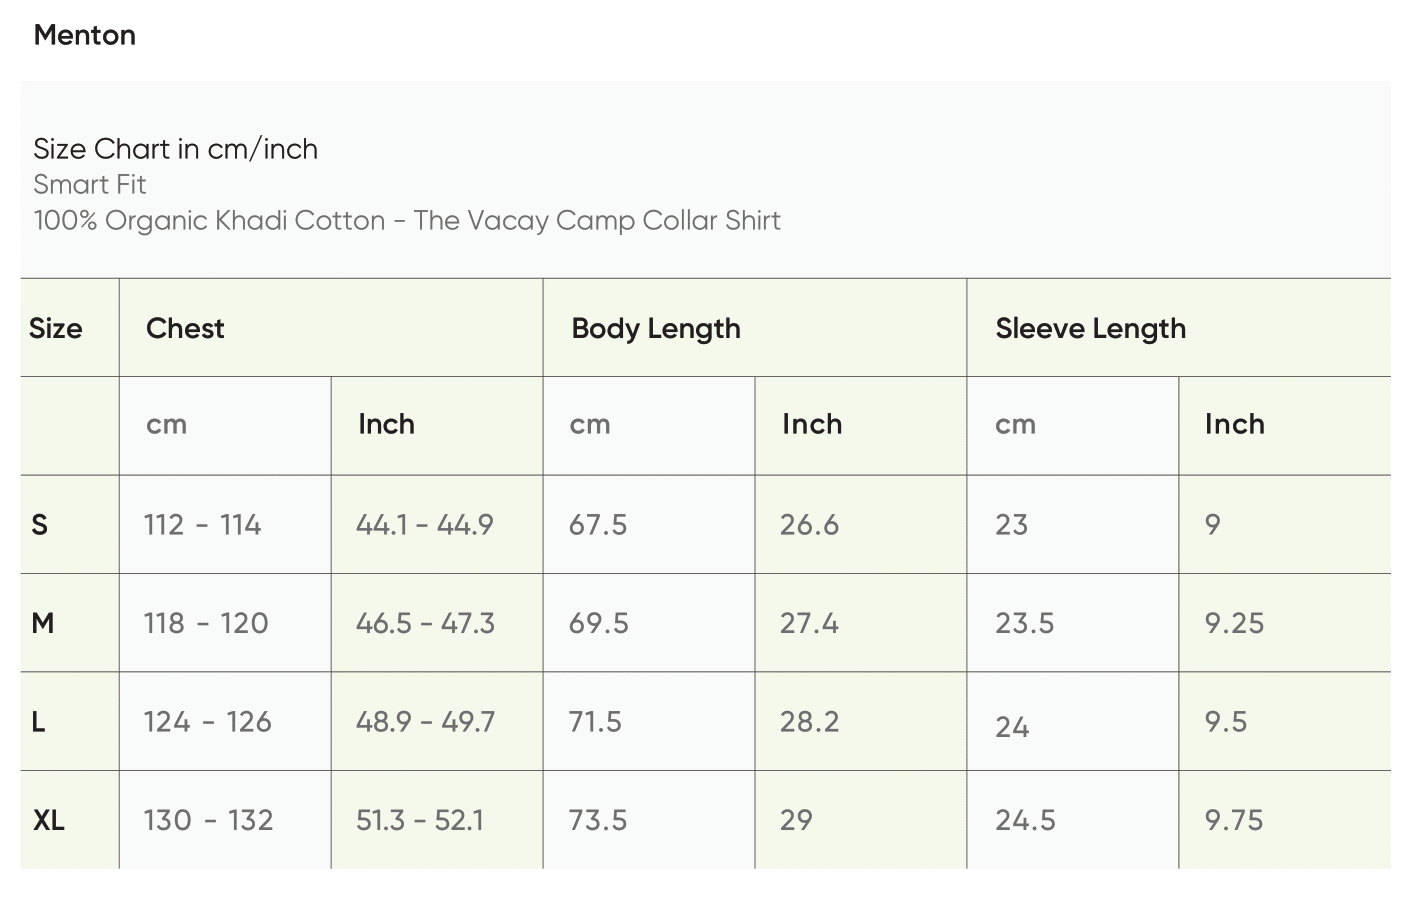Click the 'Size Chart in cm/inch' title

click(175, 149)
